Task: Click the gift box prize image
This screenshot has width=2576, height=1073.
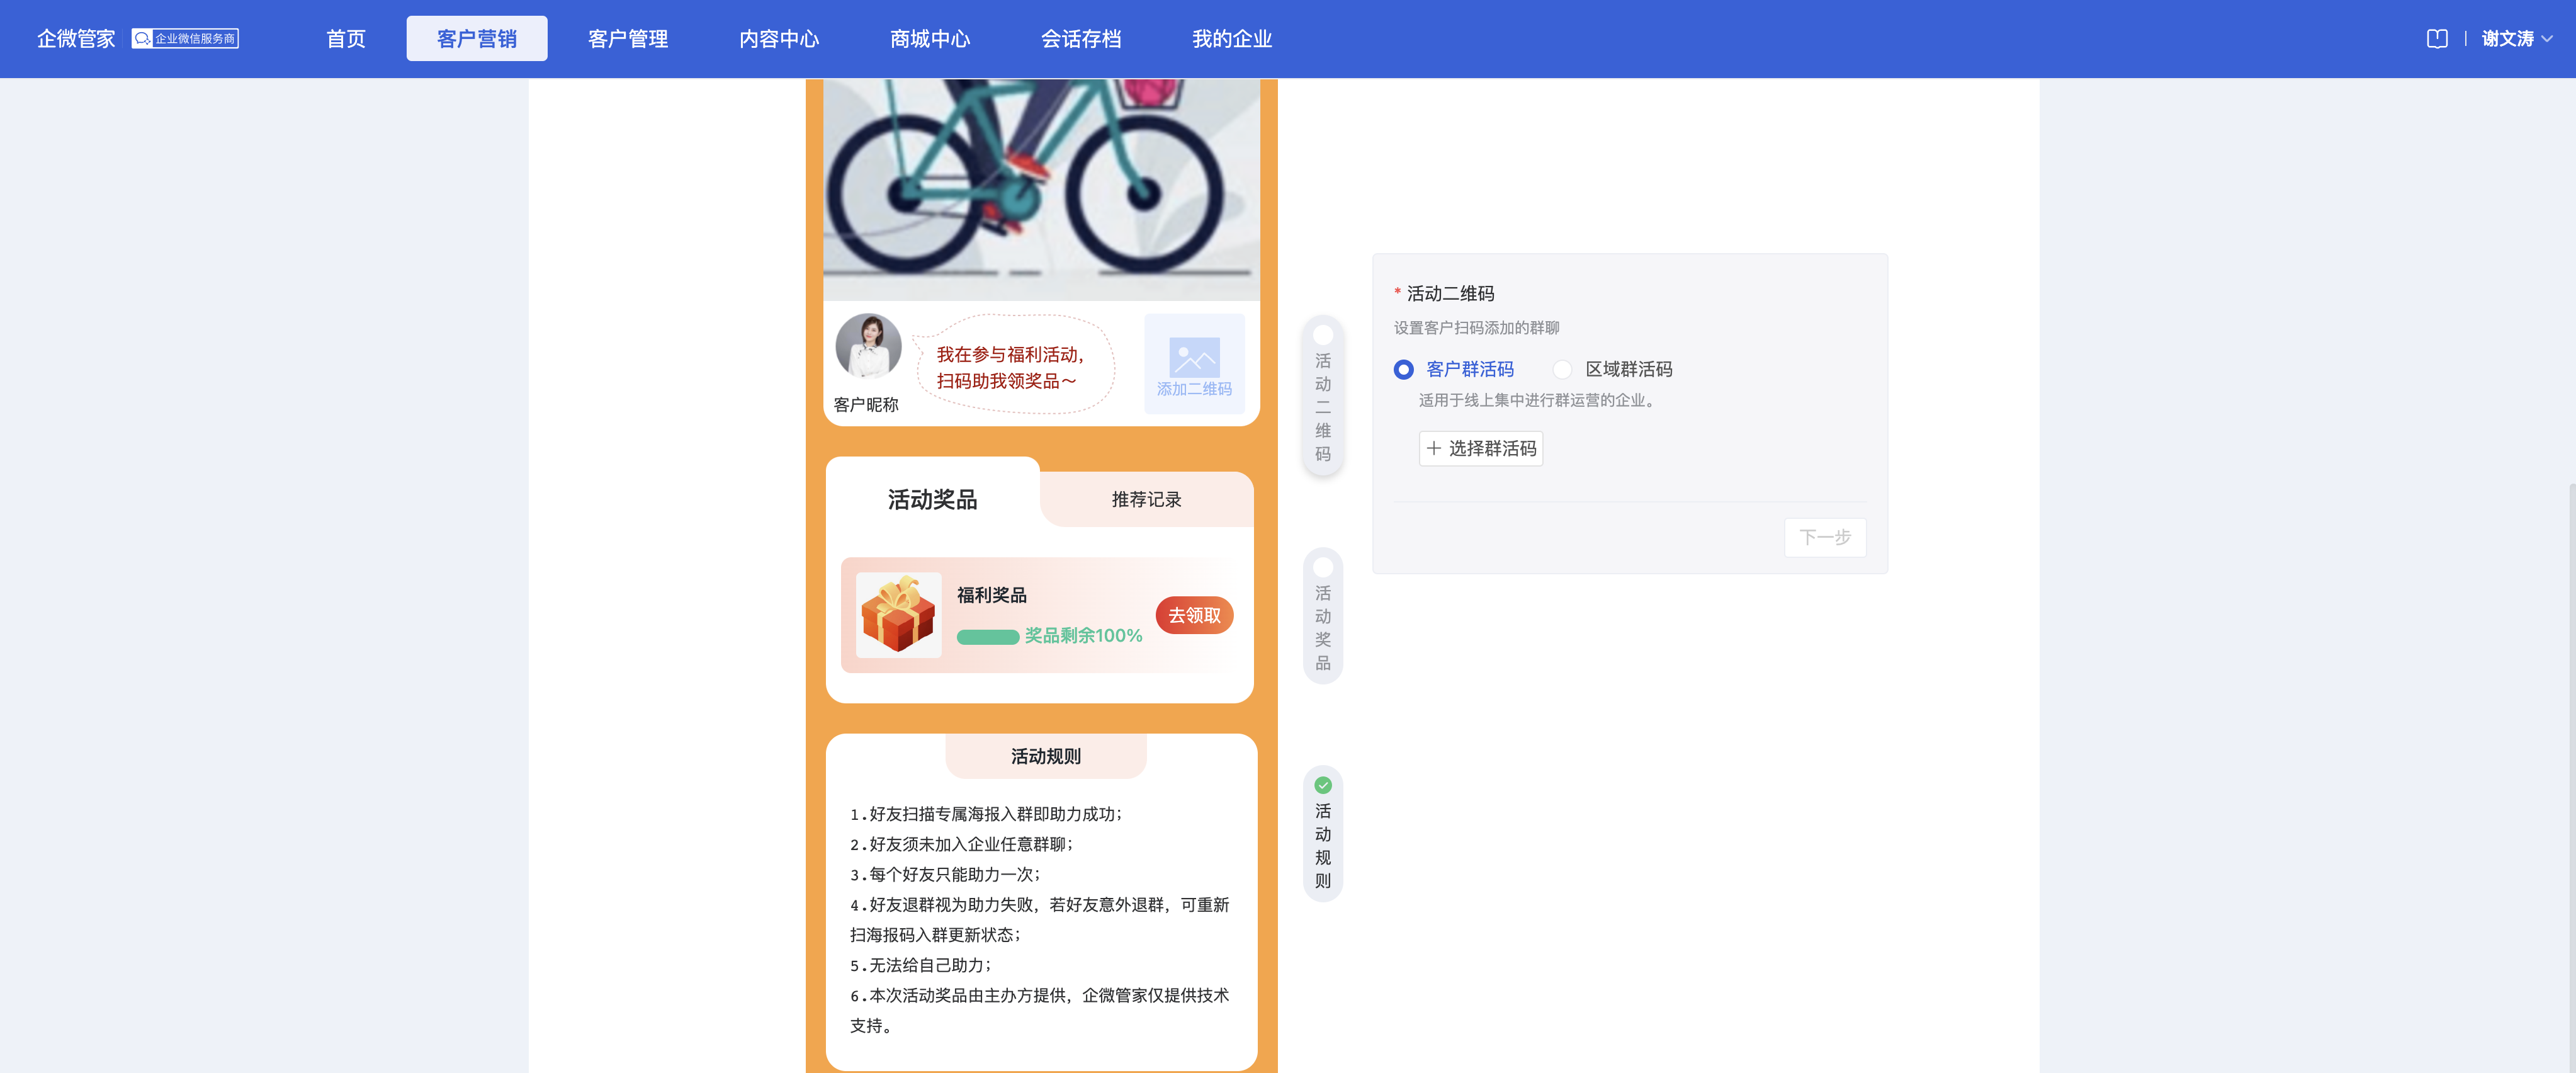Action: (x=898, y=615)
